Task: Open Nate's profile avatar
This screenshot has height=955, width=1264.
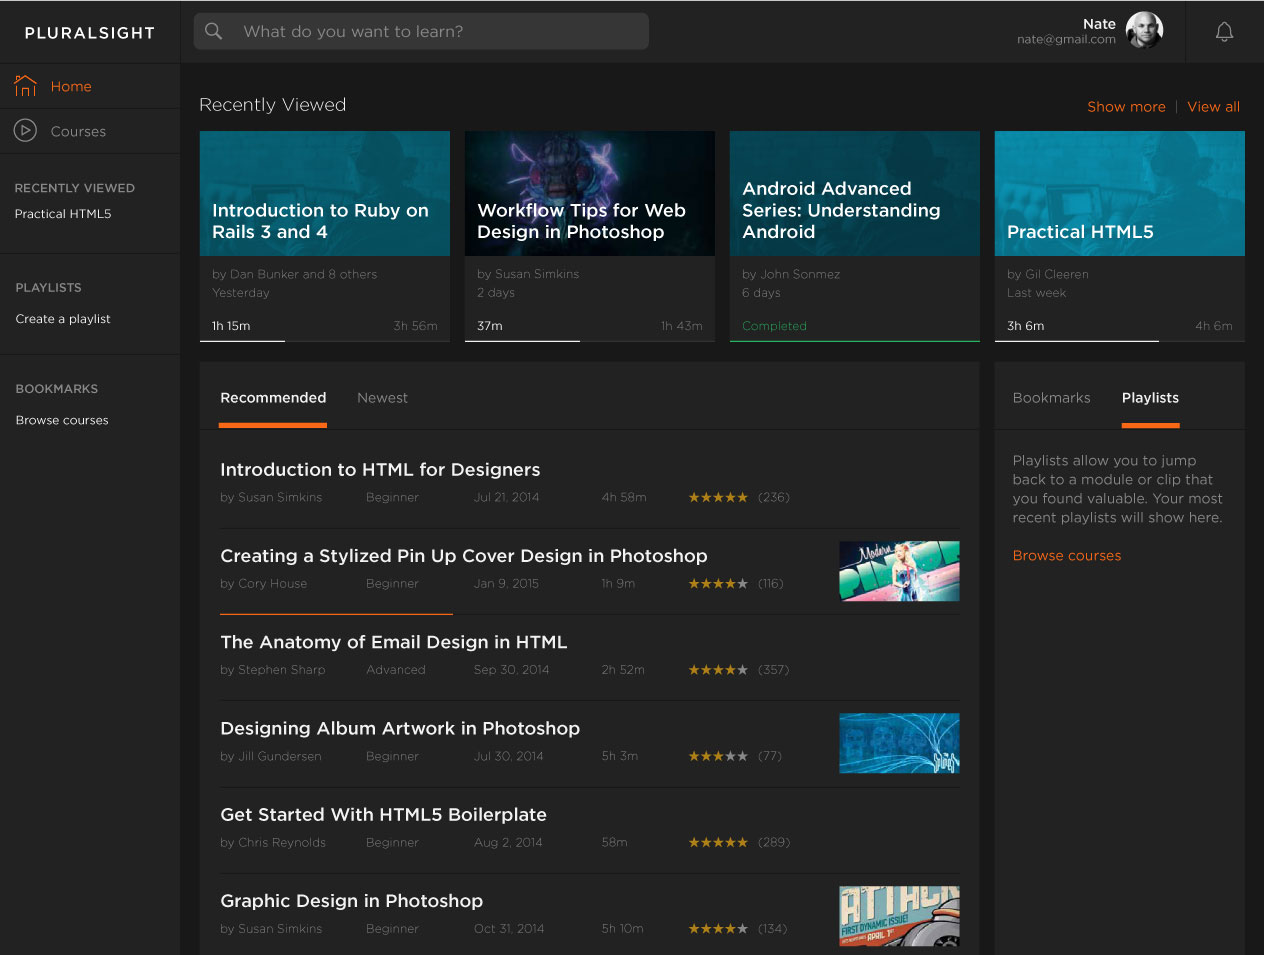Action: [1144, 31]
